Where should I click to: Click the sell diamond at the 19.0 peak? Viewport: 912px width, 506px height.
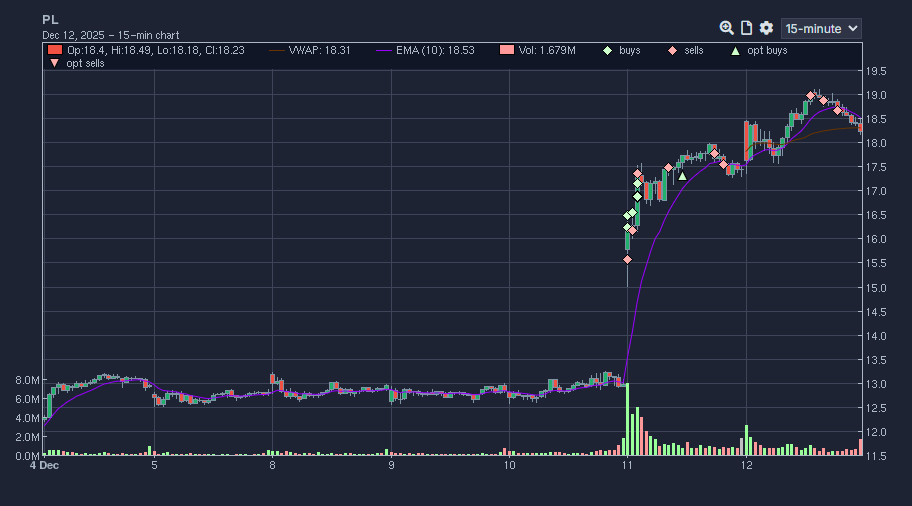coord(810,95)
